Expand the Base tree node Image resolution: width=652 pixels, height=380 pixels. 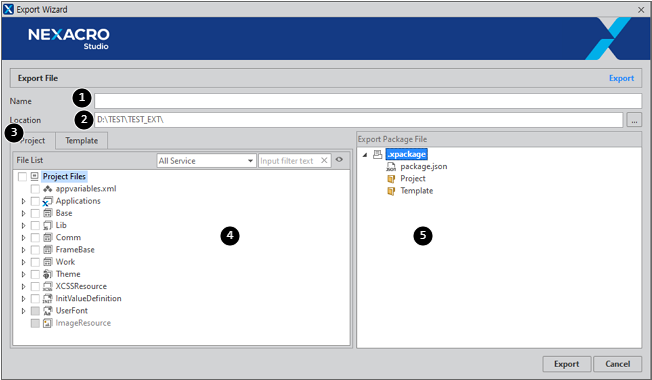coord(23,213)
